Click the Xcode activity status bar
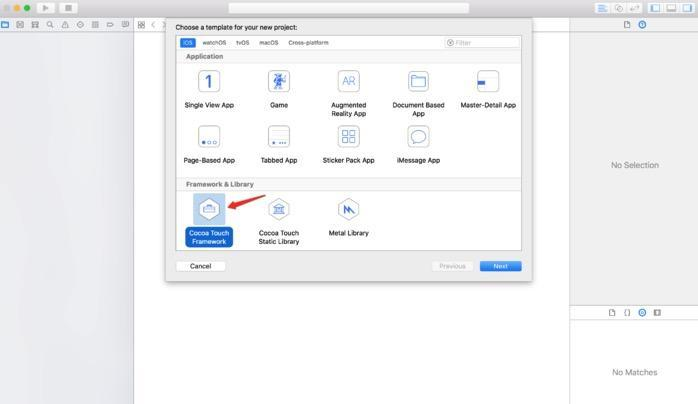This screenshot has height=404, width=698. 349,8
